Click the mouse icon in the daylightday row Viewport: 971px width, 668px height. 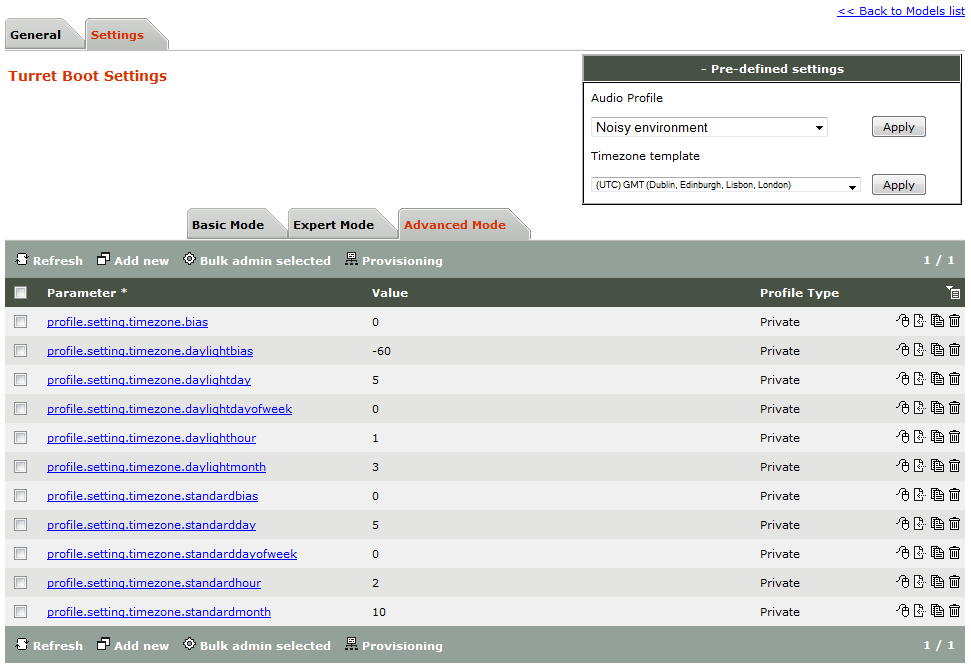point(903,379)
